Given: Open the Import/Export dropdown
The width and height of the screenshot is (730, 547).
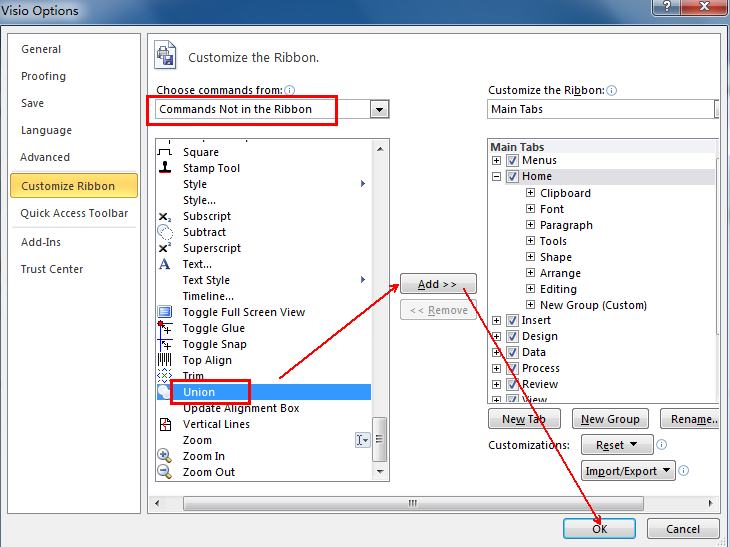Looking at the screenshot, I should click(628, 471).
